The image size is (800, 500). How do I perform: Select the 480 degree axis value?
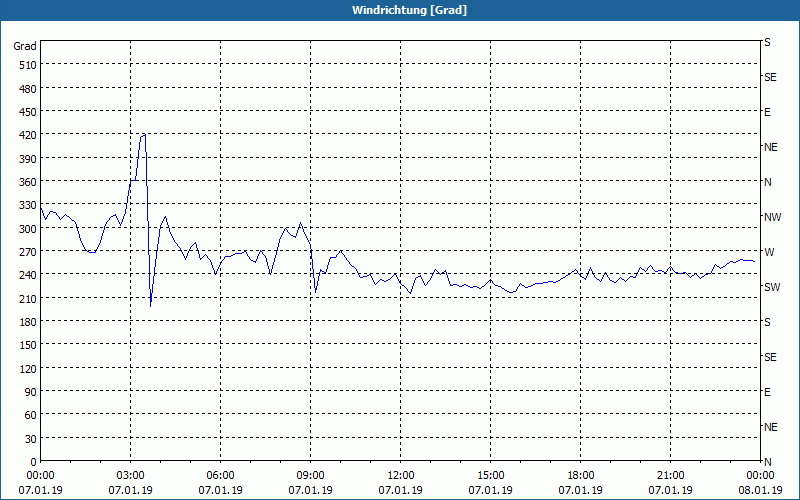tap(28, 88)
